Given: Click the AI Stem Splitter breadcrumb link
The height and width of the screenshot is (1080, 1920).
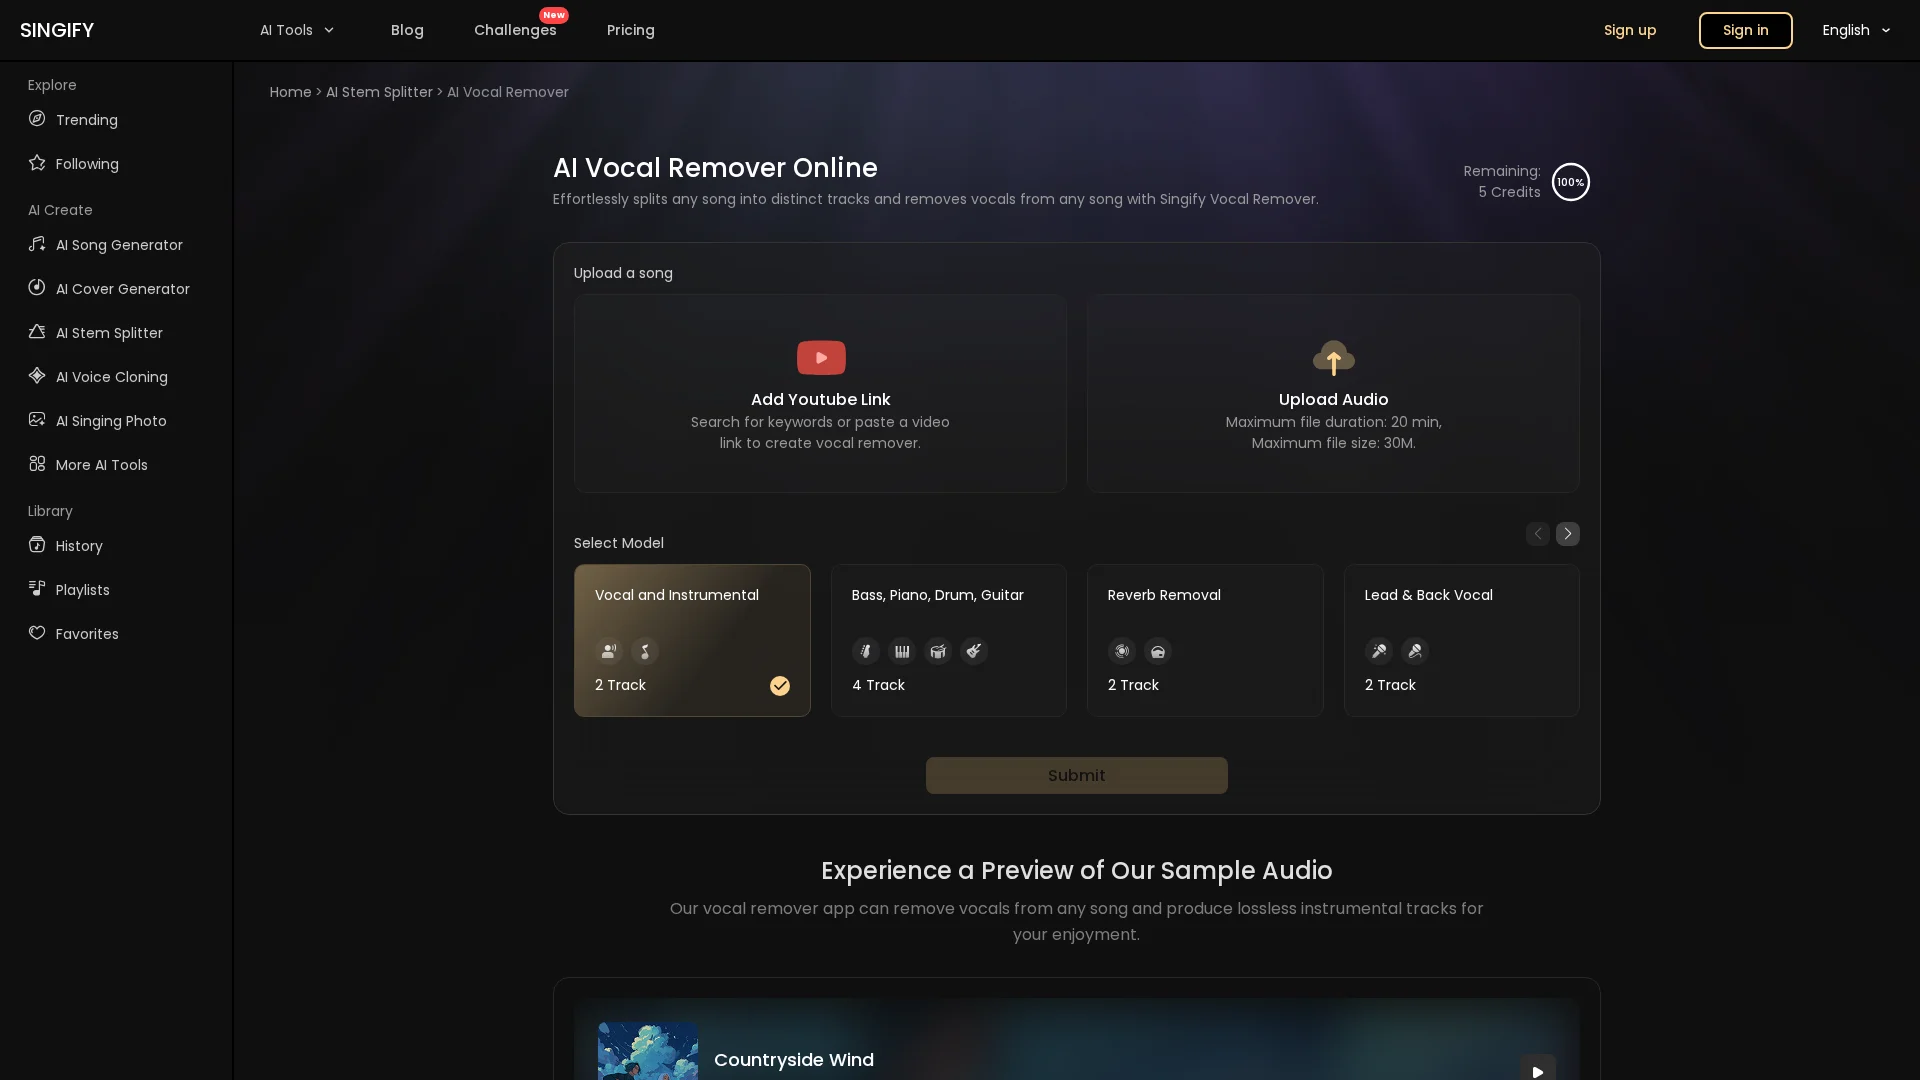Looking at the screenshot, I should [379, 92].
